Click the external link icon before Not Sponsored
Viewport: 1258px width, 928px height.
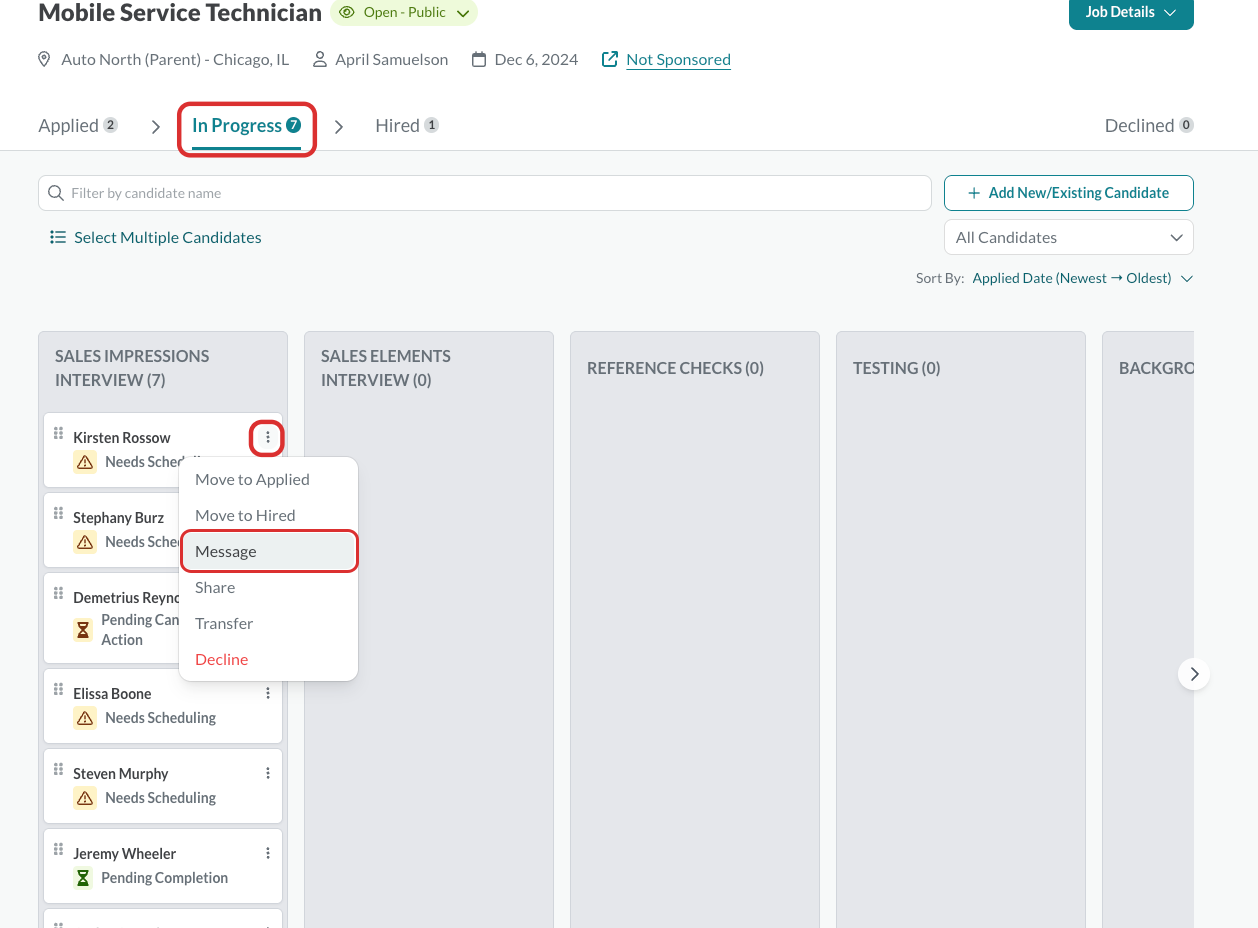tap(609, 60)
